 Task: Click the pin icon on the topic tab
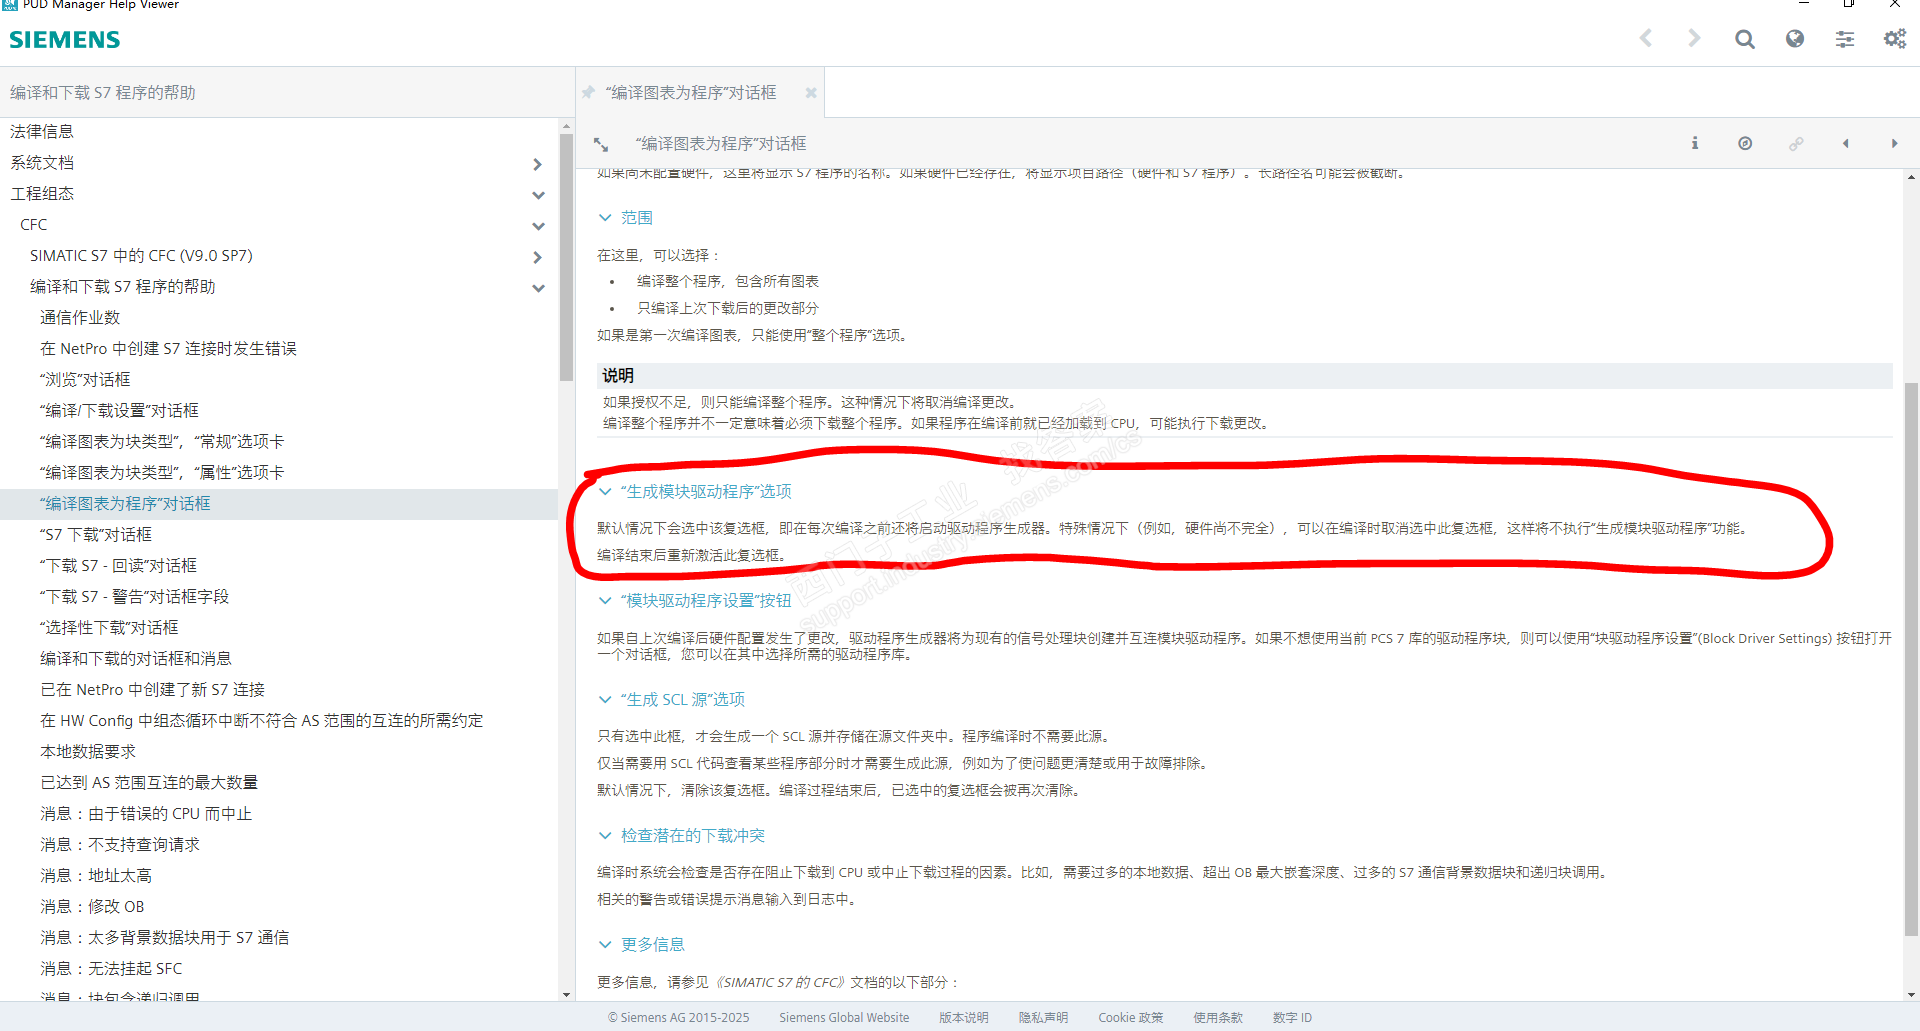pos(589,92)
